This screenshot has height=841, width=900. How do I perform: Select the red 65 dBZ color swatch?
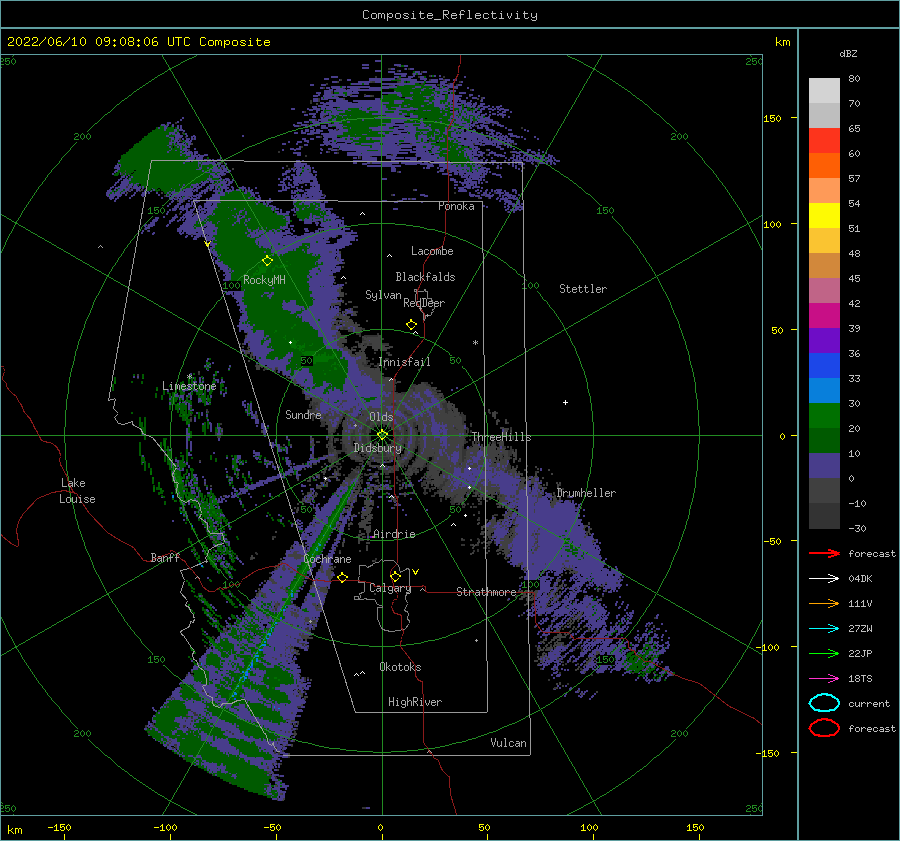824,140
